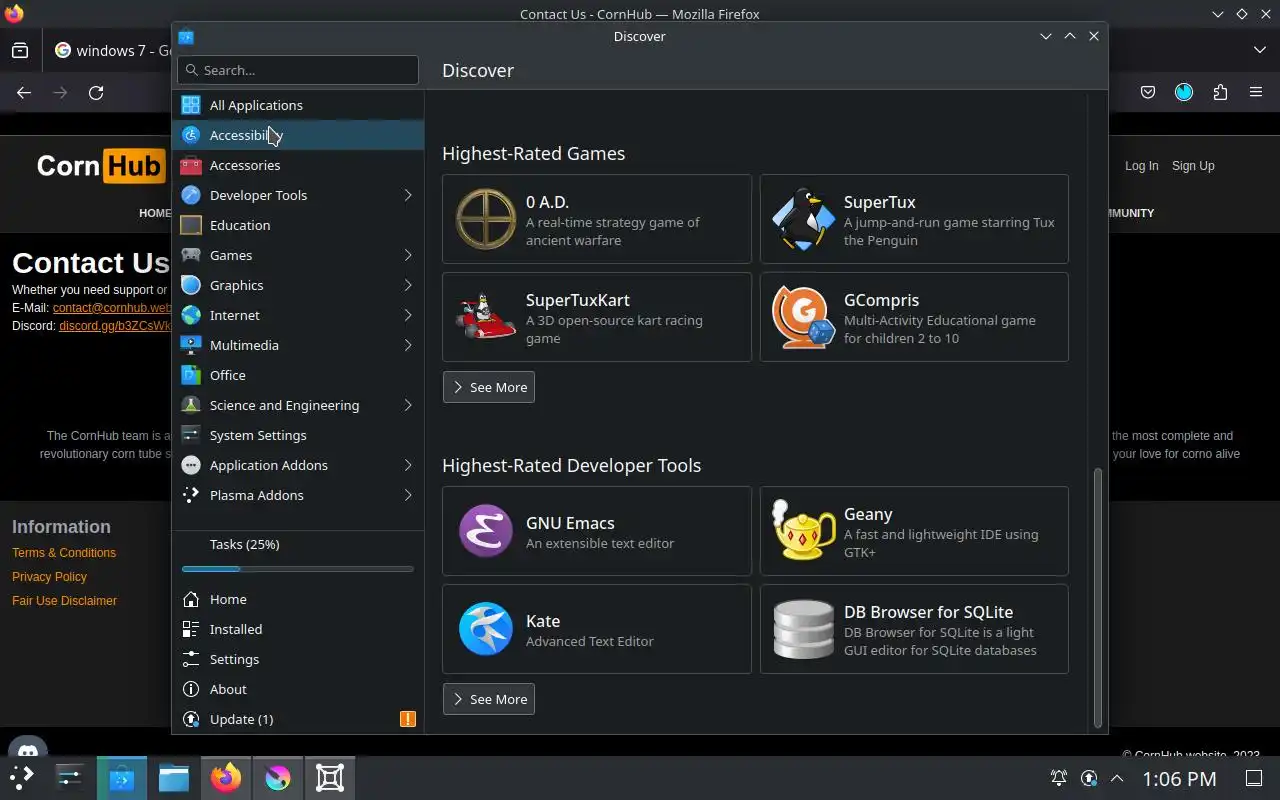Click the Firefox extensions puzzle icon

[1220, 92]
